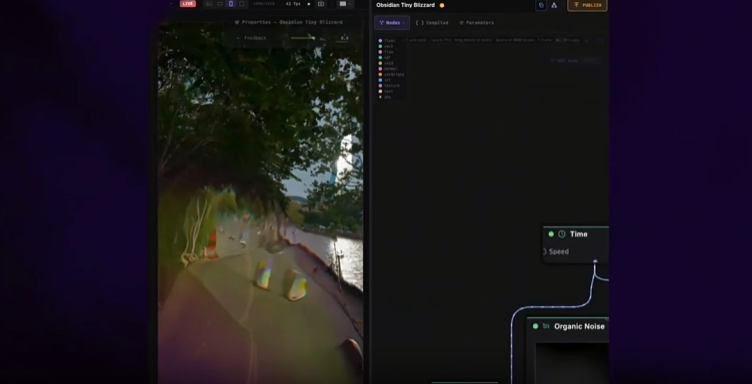
Task: Toggle the Organic Noise node enable dot
Action: coord(535,326)
